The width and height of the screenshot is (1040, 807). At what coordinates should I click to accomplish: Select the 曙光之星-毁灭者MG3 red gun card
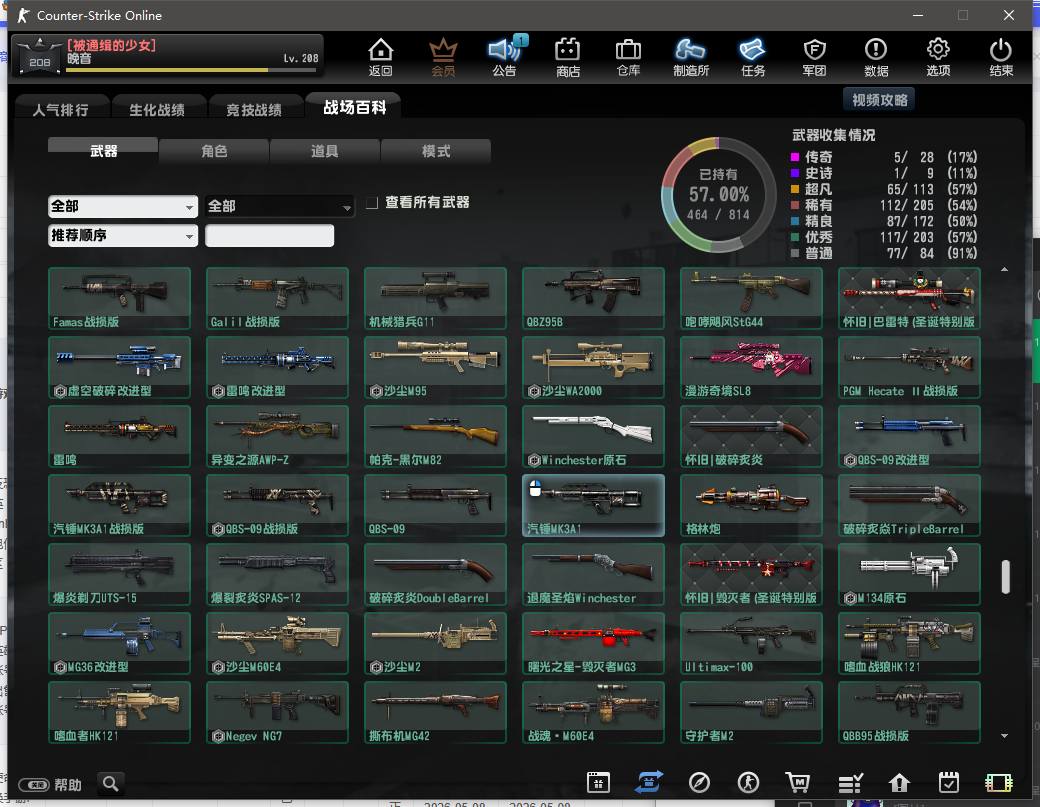(593, 643)
